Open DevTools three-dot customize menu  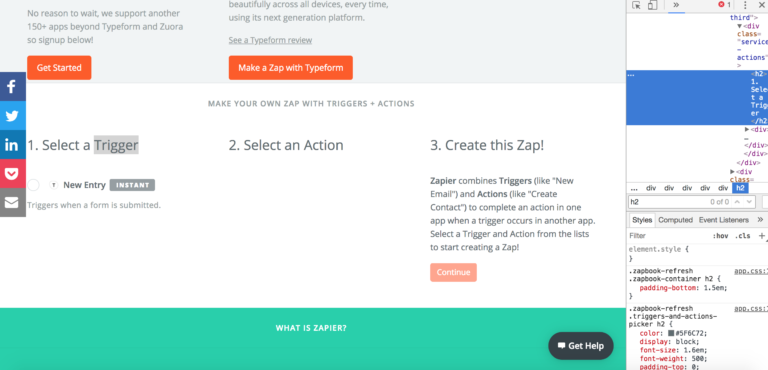coord(745,5)
